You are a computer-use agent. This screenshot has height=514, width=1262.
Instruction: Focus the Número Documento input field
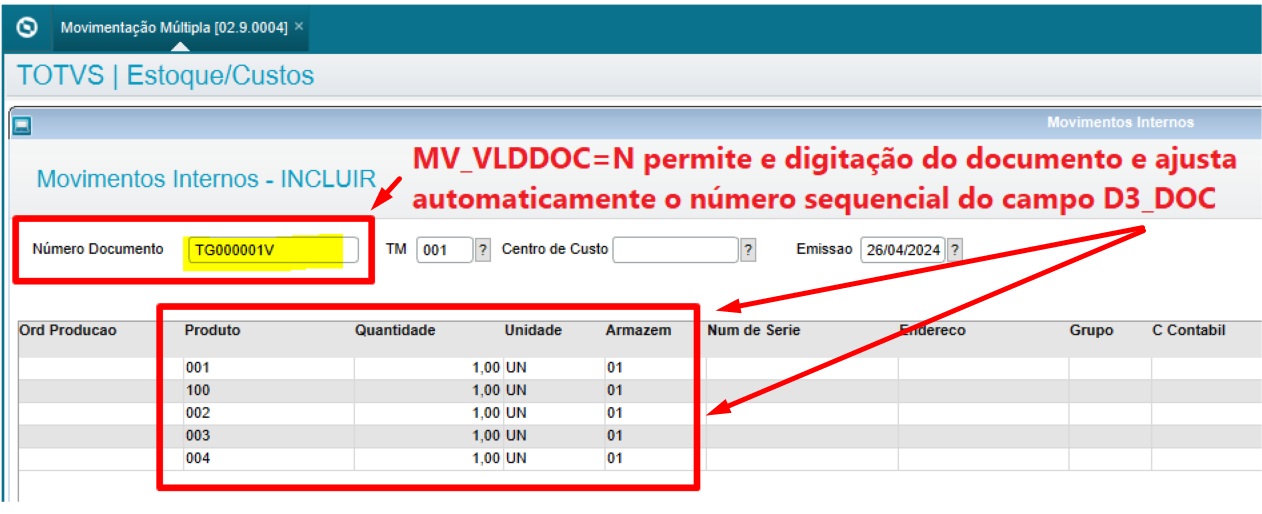tap(272, 251)
